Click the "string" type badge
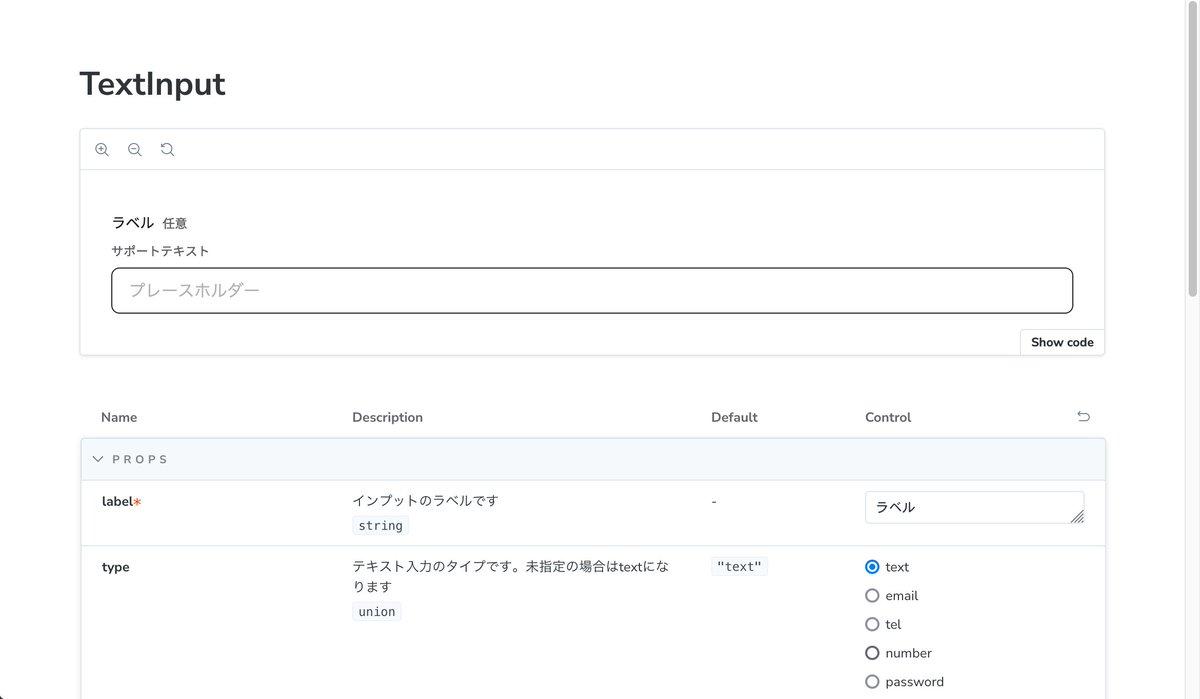 pyautogui.click(x=380, y=524)
